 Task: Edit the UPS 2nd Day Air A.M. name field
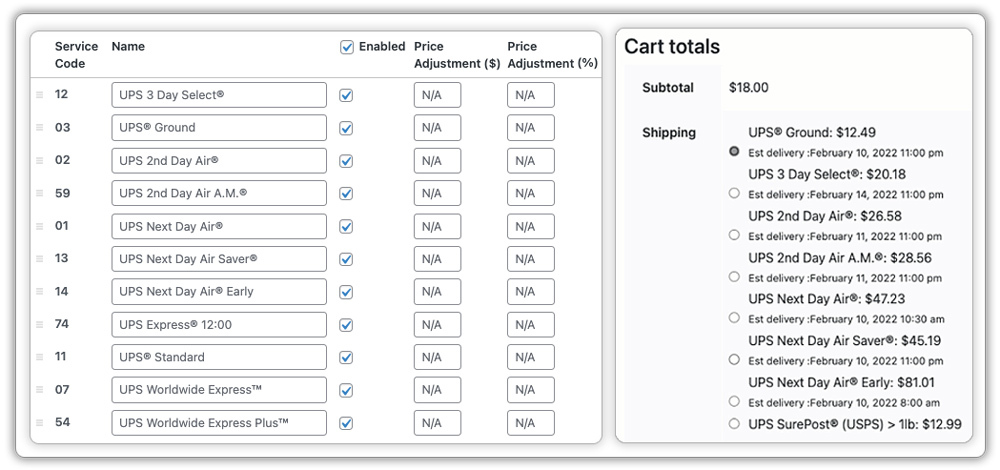[x=219, y=193]
